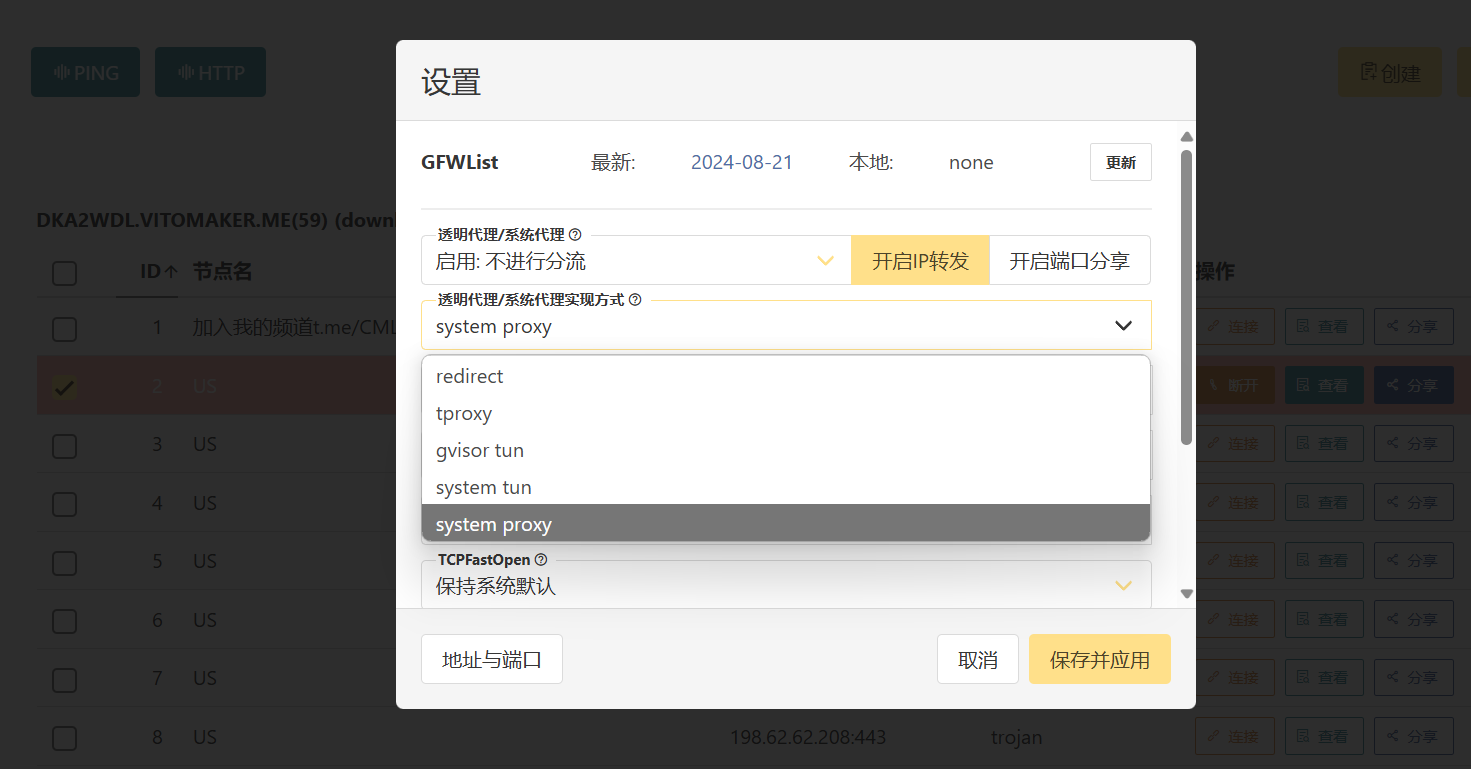
Task: Click the 198.62.62.208:443 address cell
Action: [808, 738]
